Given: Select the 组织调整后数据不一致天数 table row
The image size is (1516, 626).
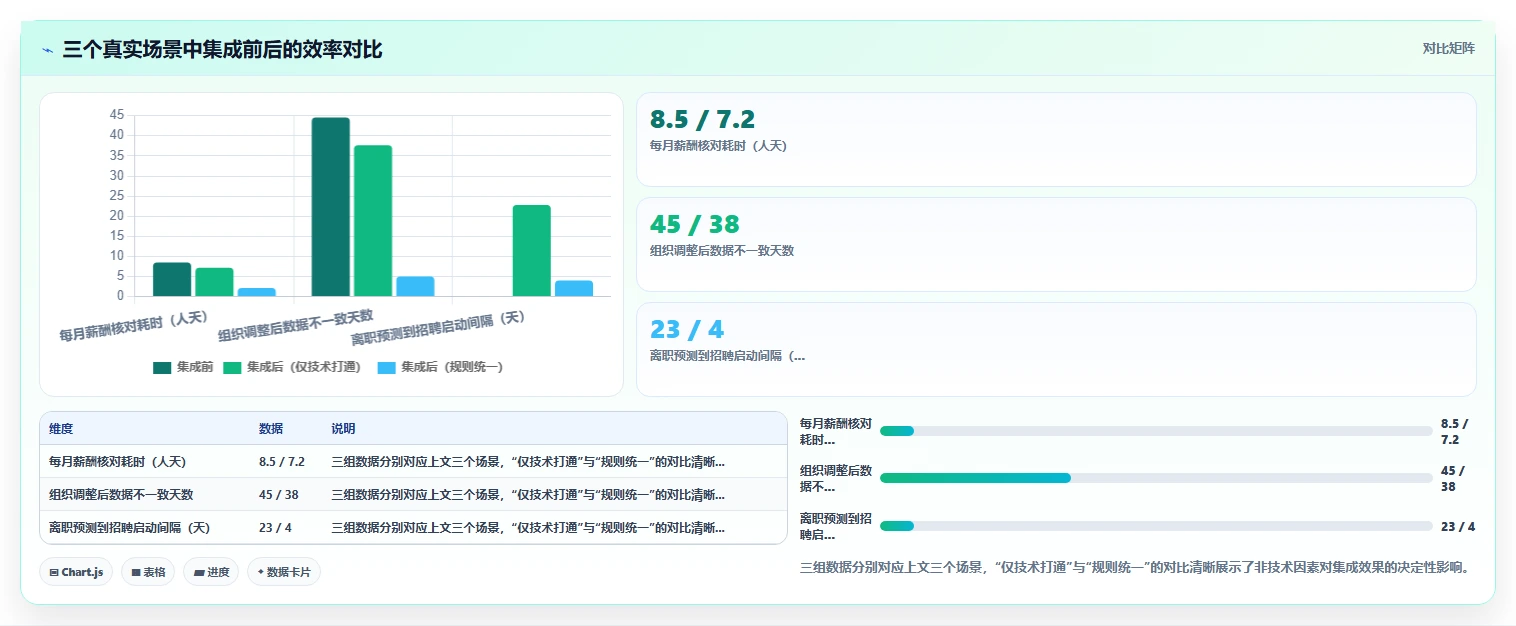Looking at the screenshot, I should (x=414, y=494).
